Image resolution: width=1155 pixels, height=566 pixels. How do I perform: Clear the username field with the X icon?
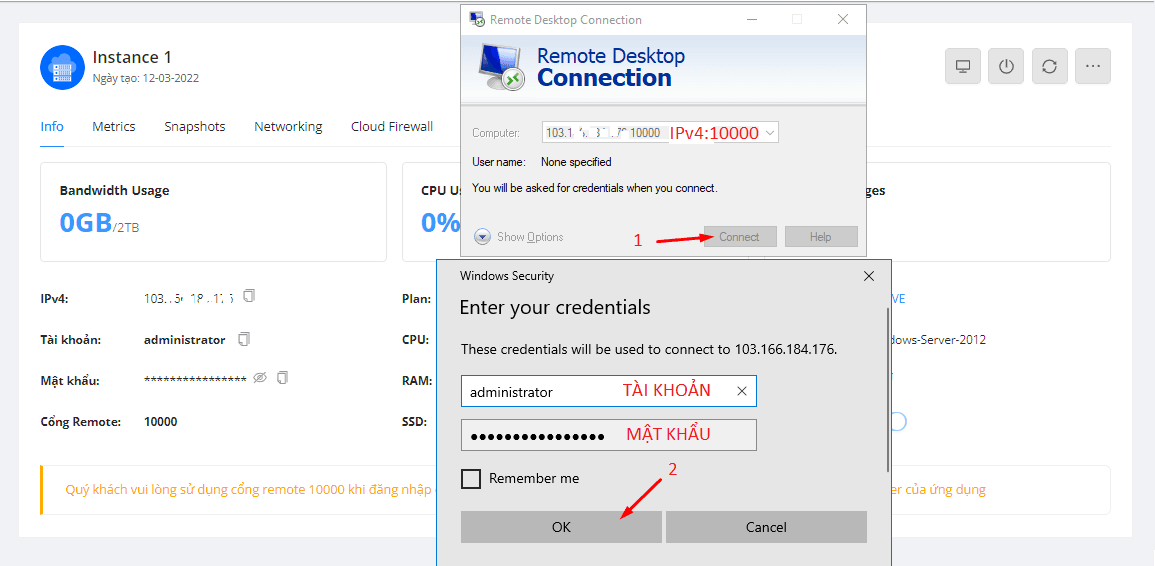click(x=741, y=392)
